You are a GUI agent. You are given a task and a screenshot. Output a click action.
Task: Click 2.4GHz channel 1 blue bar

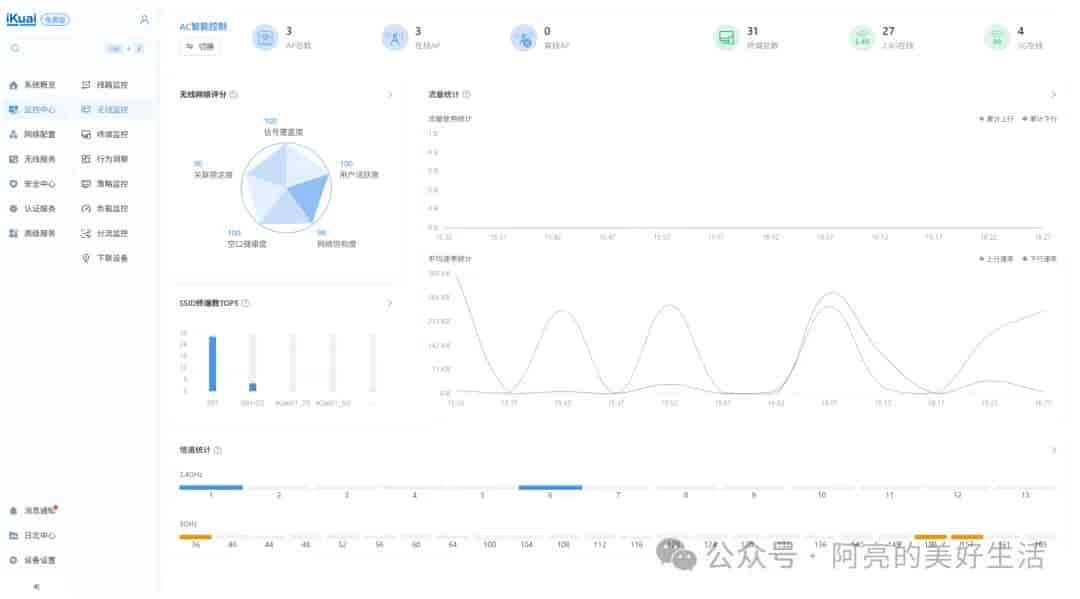pyautogui.click(x=211, y=487)
